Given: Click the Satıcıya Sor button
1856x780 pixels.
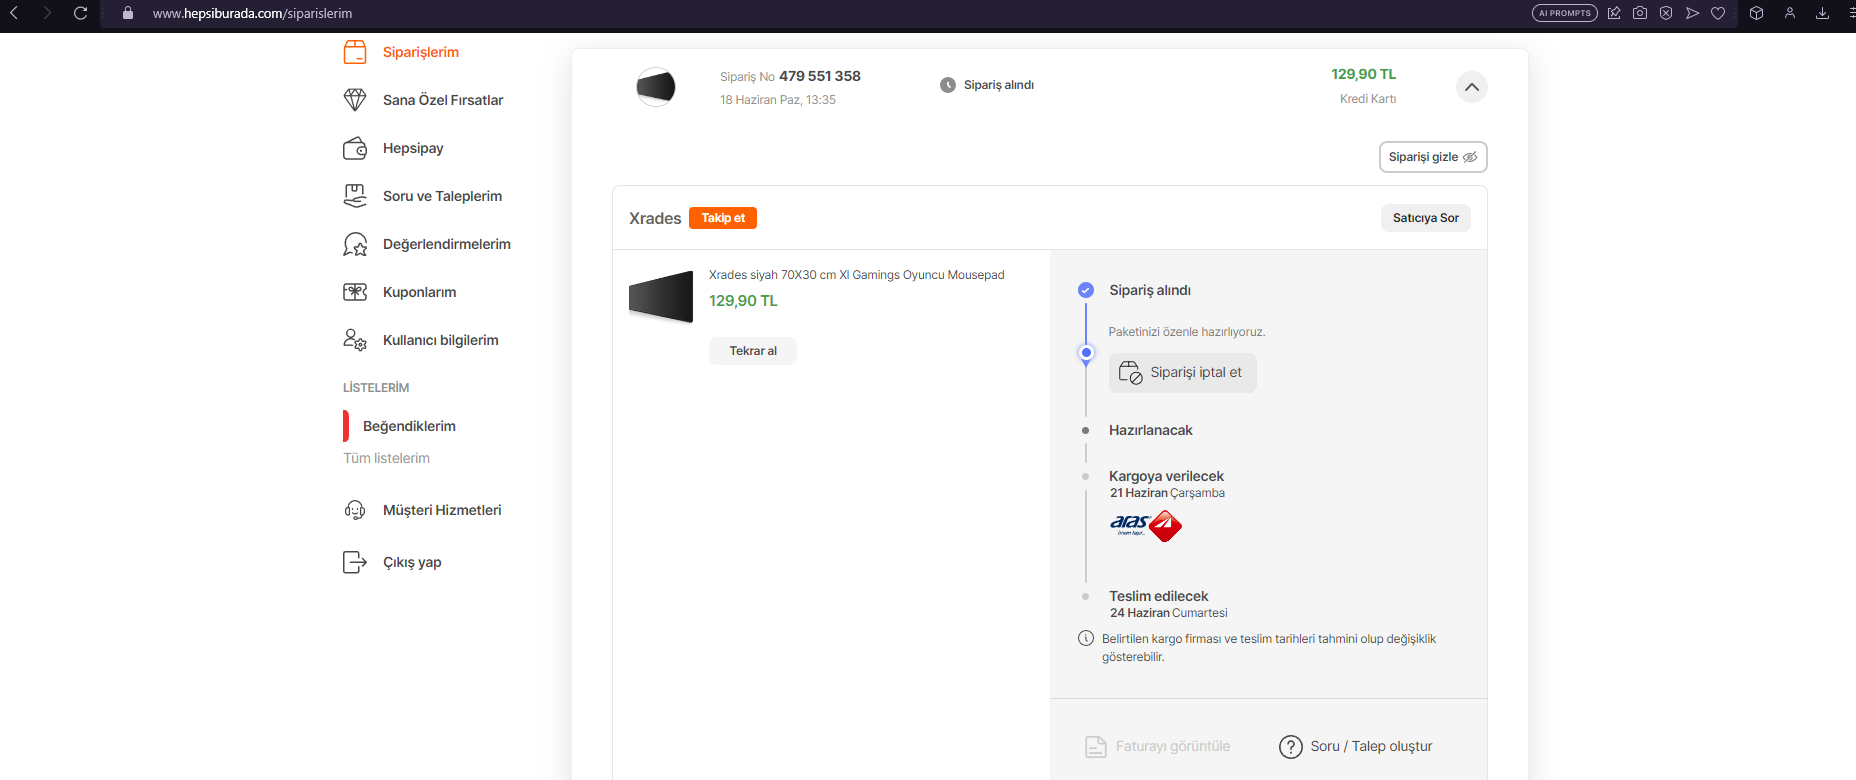Looking at the screenshot, I should (x=1426, y=218).
